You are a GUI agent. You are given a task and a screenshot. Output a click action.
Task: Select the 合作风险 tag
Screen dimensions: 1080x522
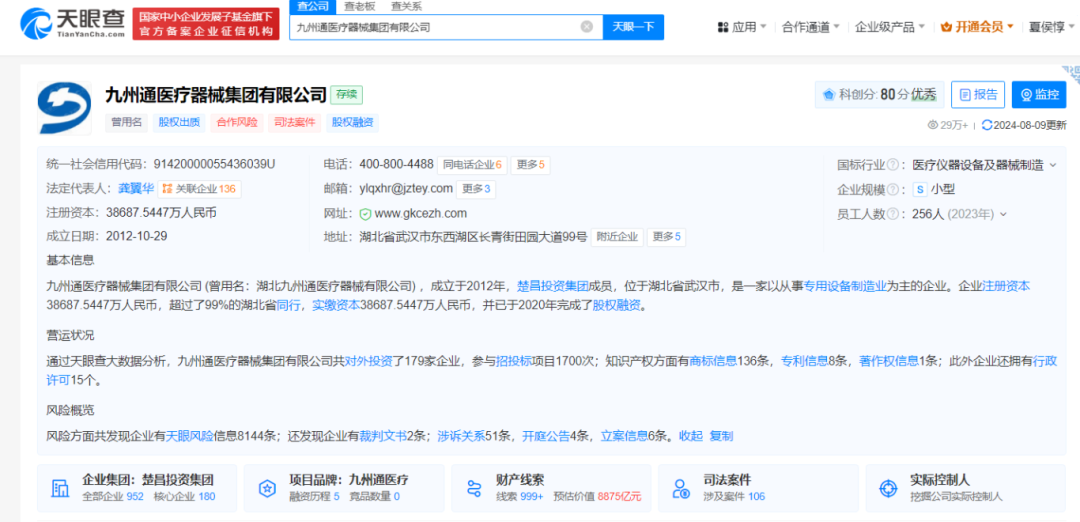[237, 123]
